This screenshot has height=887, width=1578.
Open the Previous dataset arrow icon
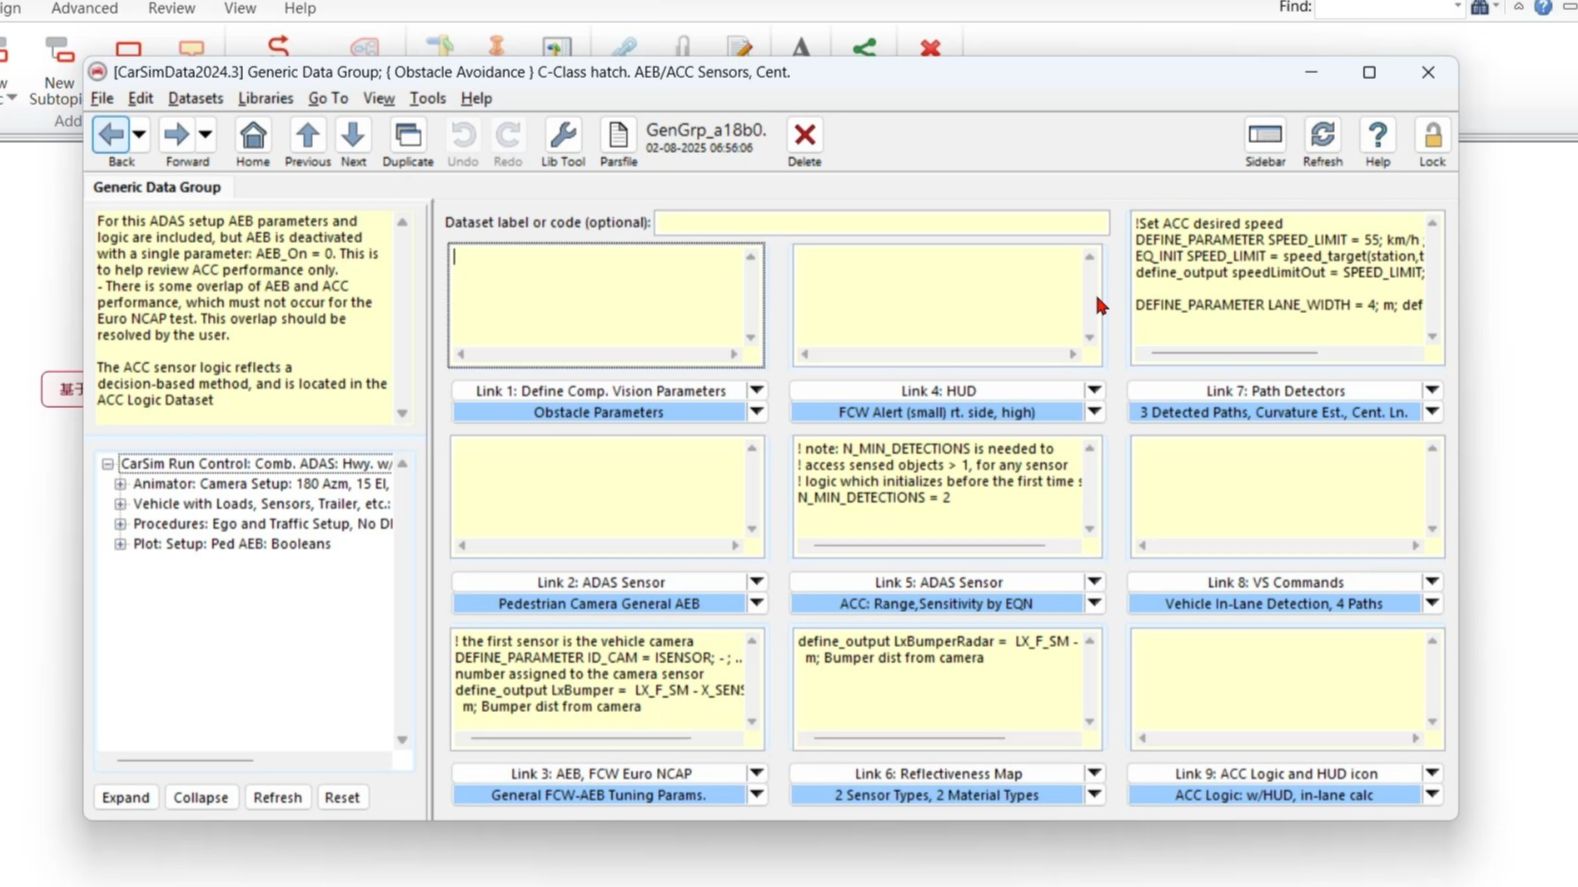tap(307, 134)
